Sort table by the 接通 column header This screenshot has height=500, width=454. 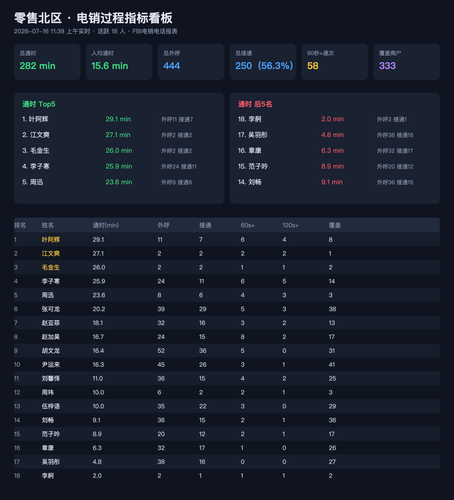[x=205, y=225]
